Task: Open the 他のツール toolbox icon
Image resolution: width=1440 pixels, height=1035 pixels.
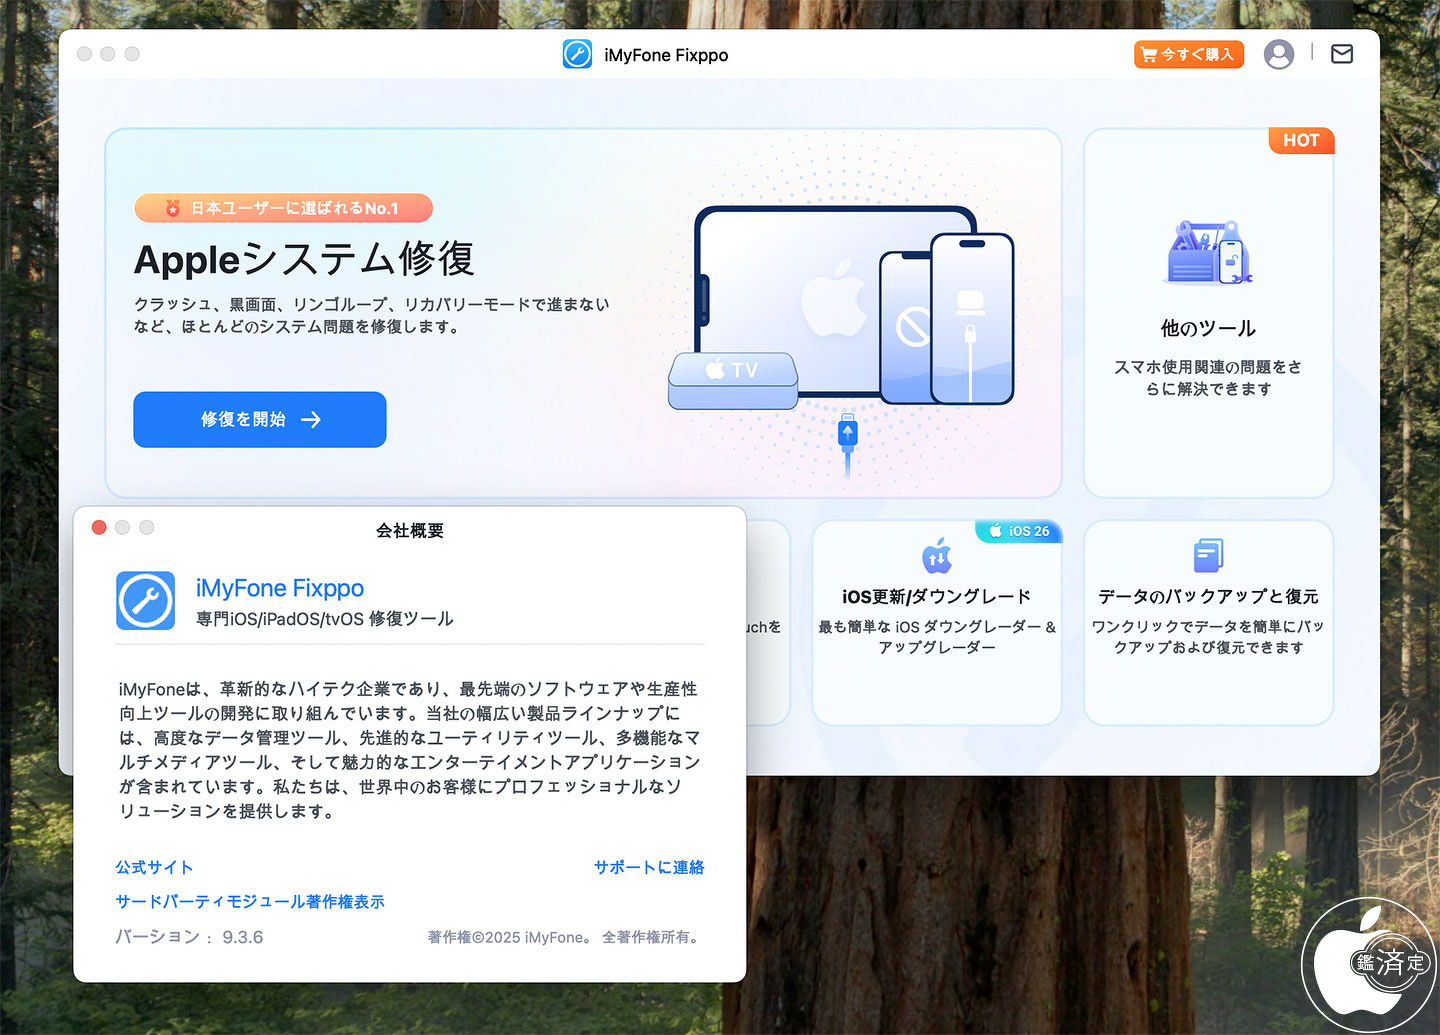Action: (1208, 252)
